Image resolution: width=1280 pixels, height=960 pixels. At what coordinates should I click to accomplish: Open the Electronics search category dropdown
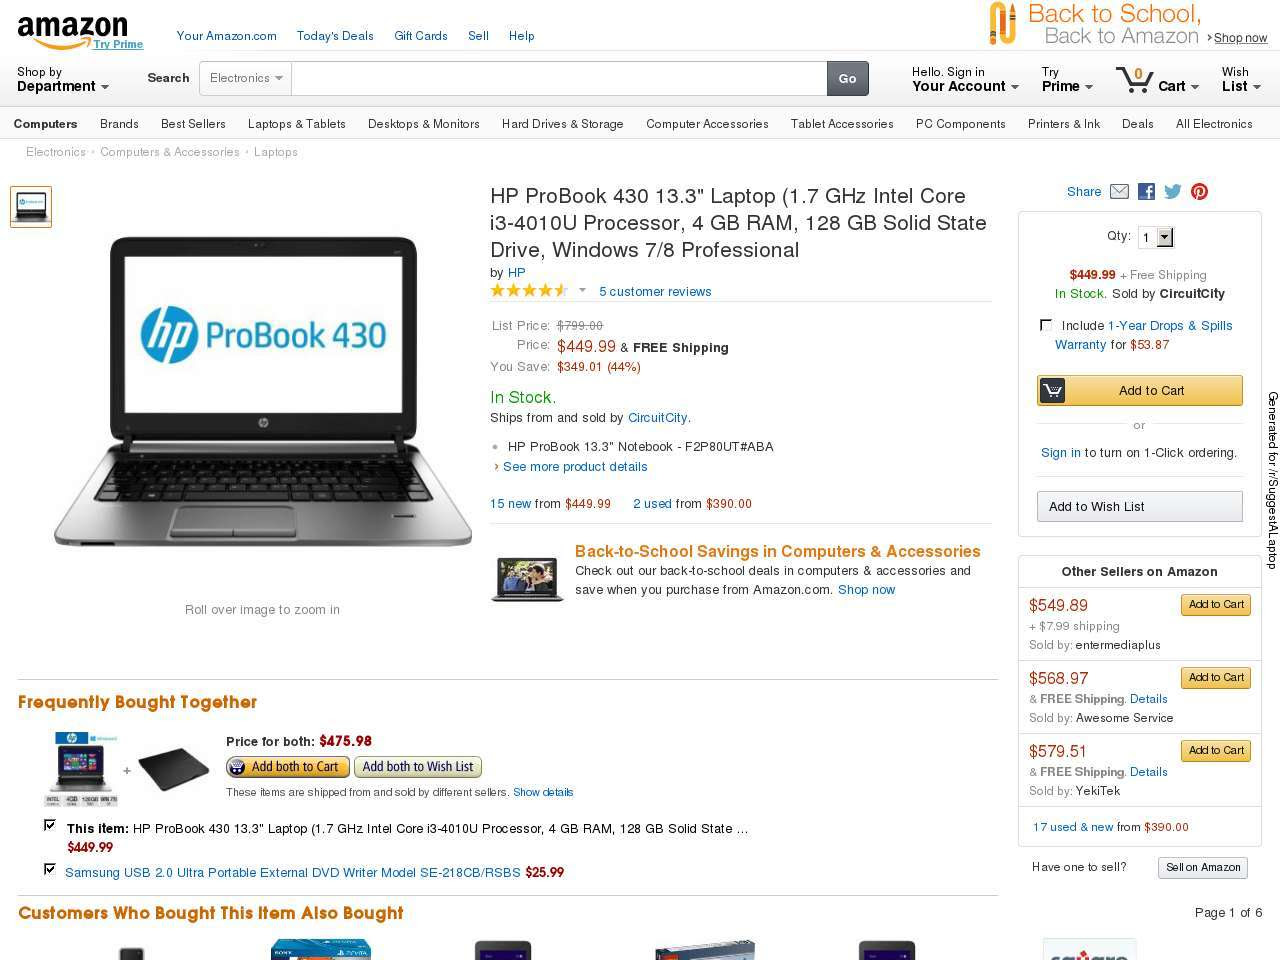(x=245, y=78)
